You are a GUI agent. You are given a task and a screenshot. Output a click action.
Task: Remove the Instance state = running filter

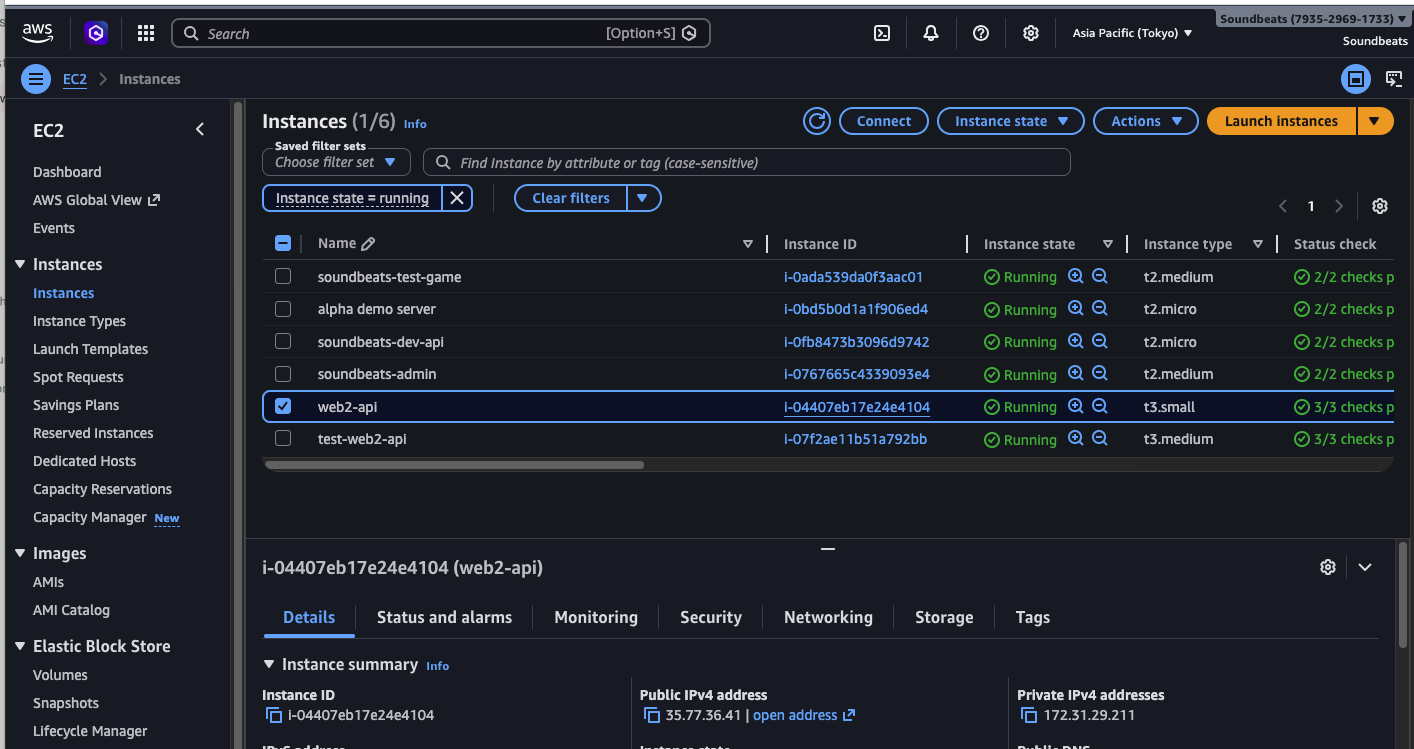(457, 198)
